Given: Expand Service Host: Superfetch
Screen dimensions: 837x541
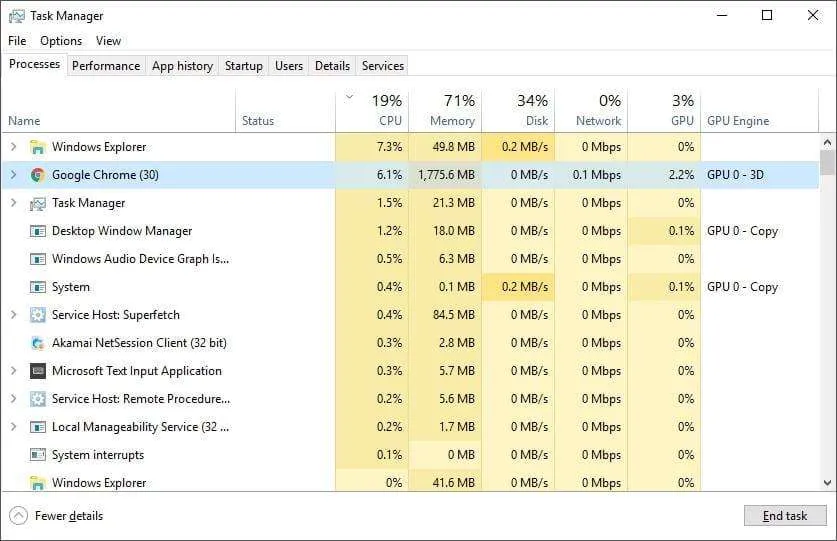Looking at the screenshot, I should [14, 315].
